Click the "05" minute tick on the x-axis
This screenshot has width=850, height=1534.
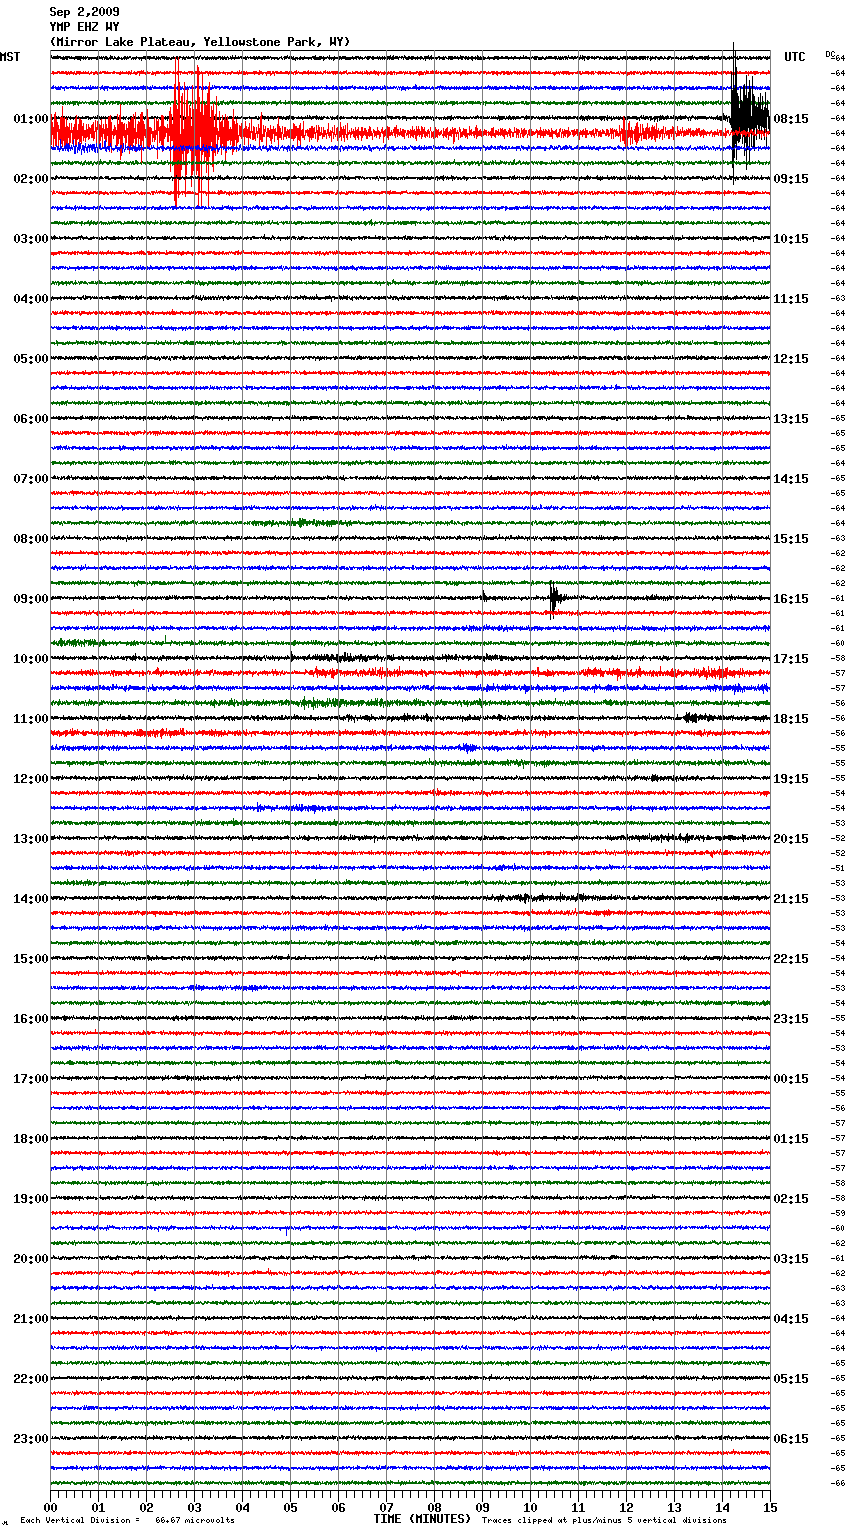click(290, 1507)
